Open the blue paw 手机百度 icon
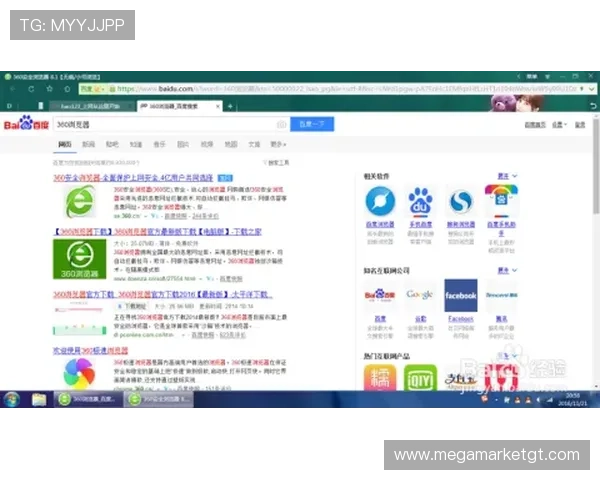The height and width of the screenshot is (480, 600). click(420, 201)
